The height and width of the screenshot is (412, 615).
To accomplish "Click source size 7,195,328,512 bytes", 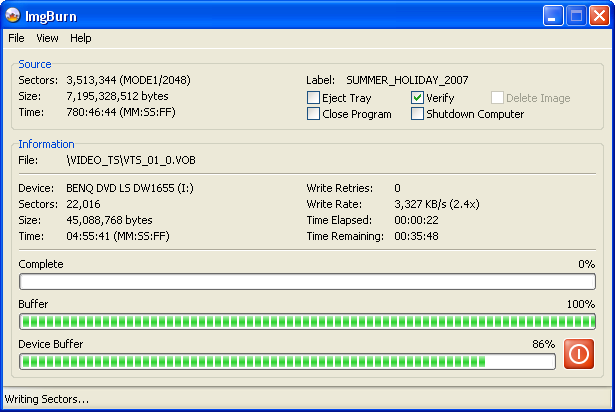I will [117, 96].
